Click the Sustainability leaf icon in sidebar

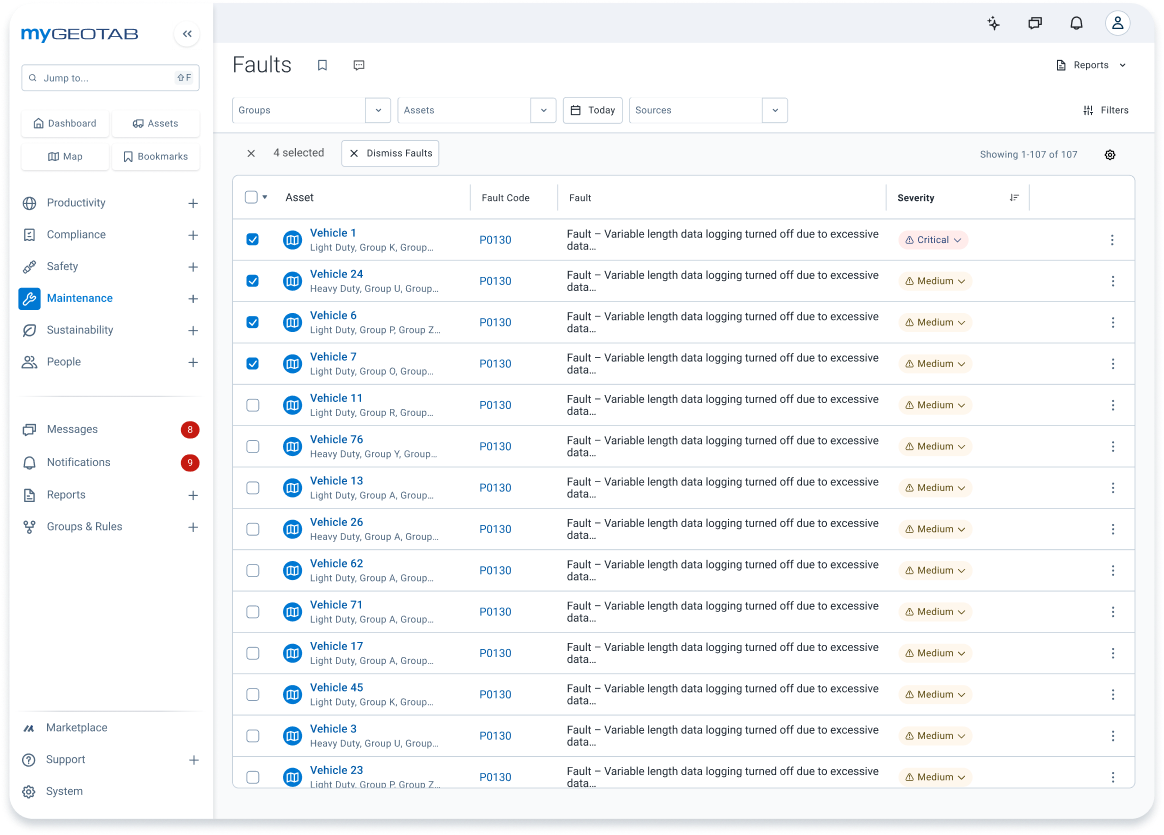(x=30, y=330)
